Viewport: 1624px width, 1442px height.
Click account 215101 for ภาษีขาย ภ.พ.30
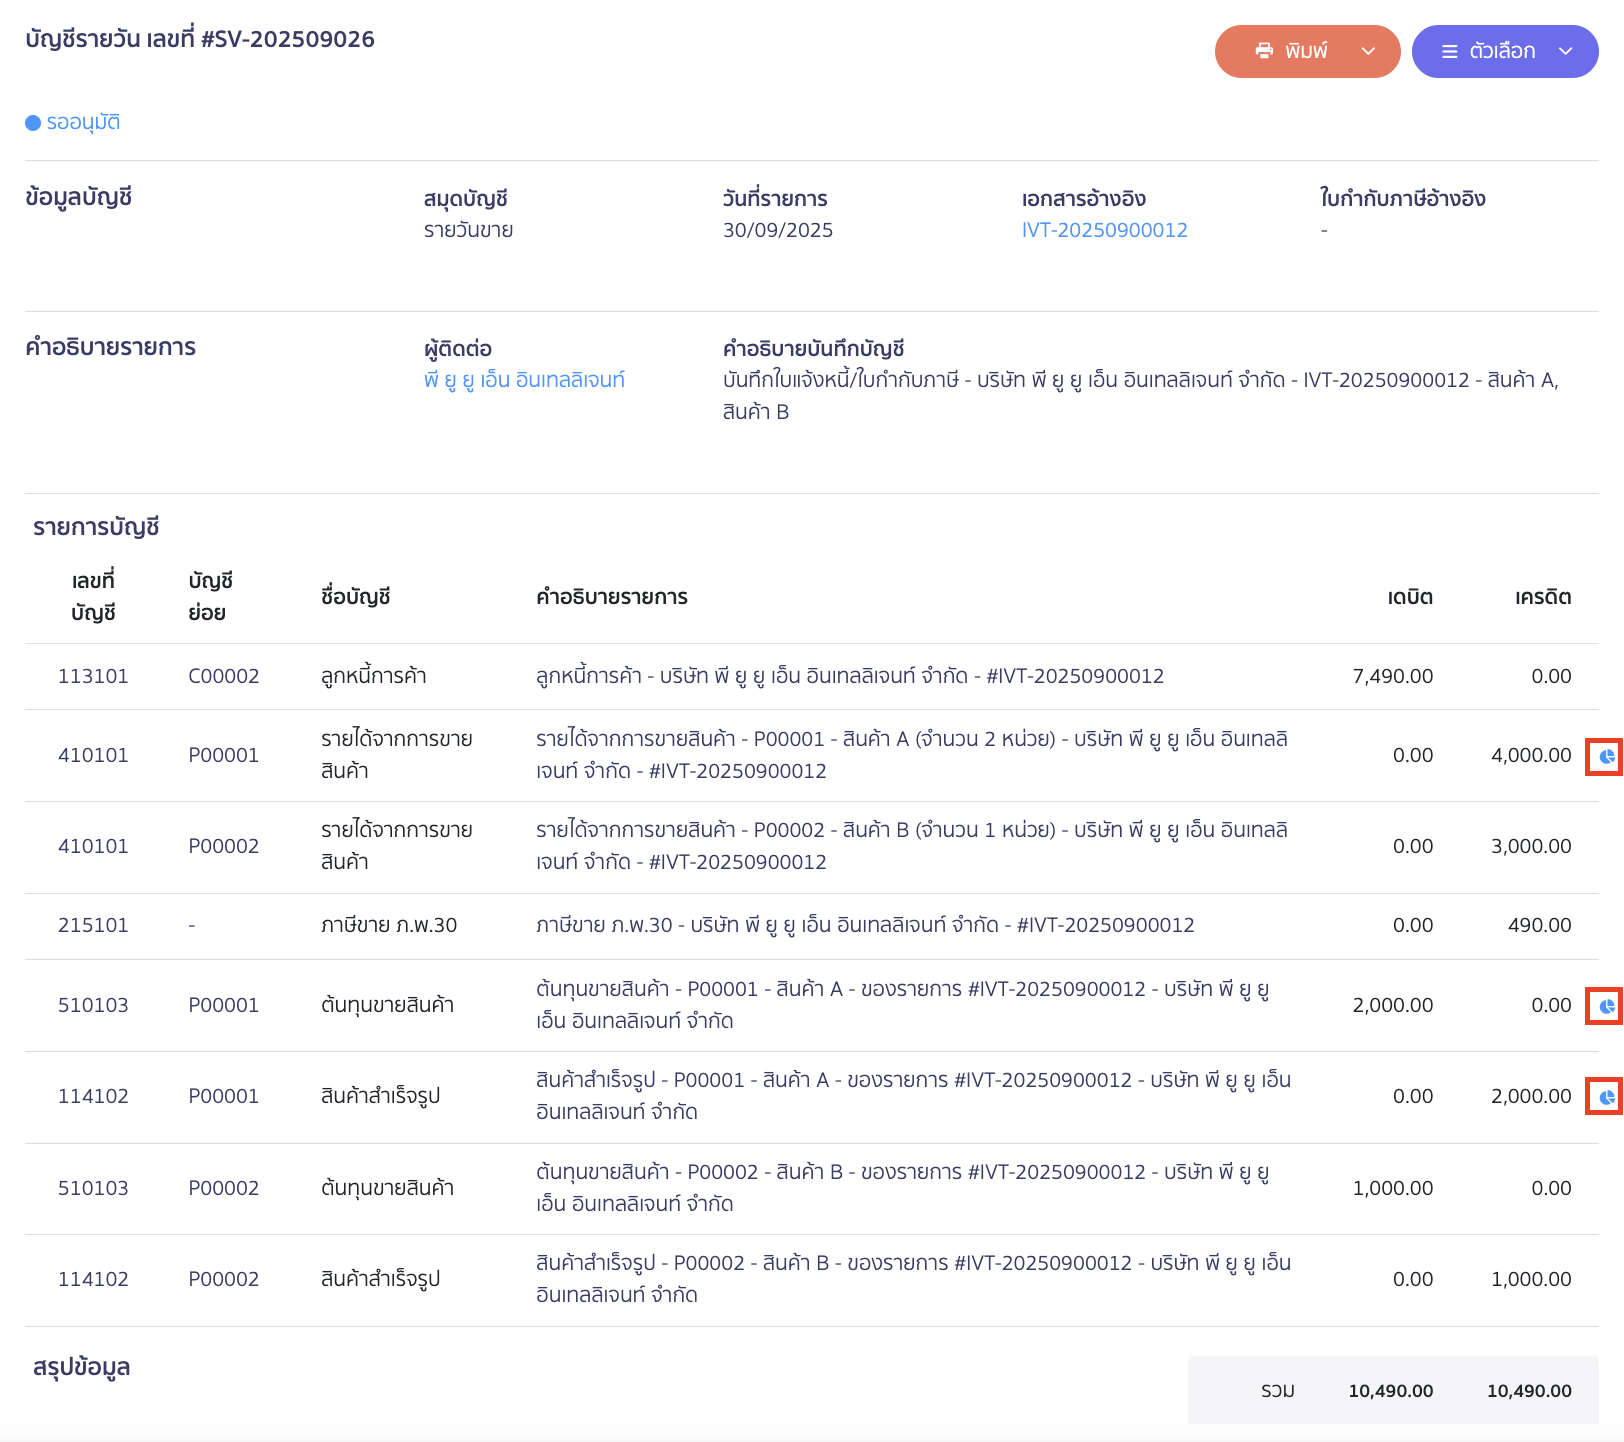pos(94,925)
